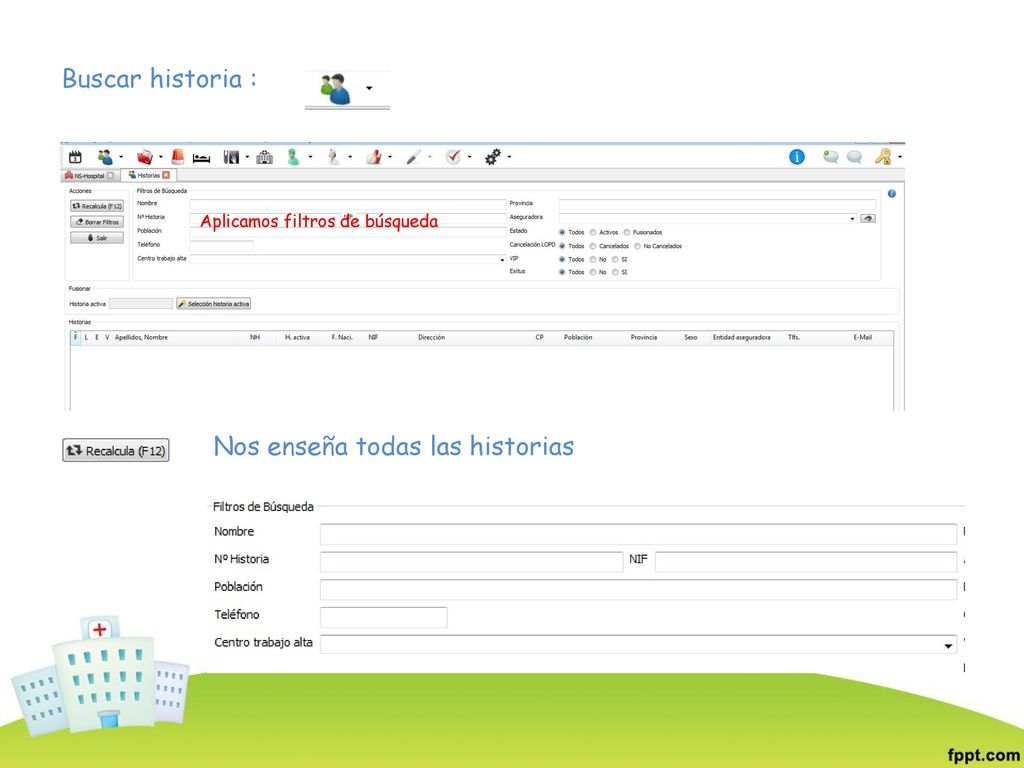The height and width of the screenshot is (768, 1024).
Task: Click the red and white hand icon
Action: point(374,157)
